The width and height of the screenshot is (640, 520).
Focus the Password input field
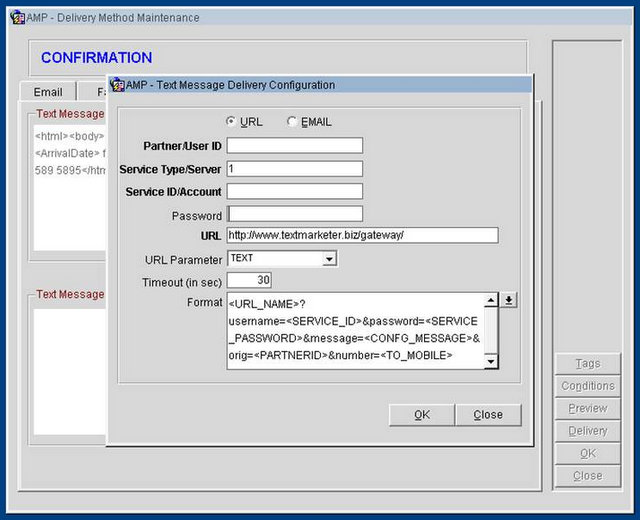[294, 214]
